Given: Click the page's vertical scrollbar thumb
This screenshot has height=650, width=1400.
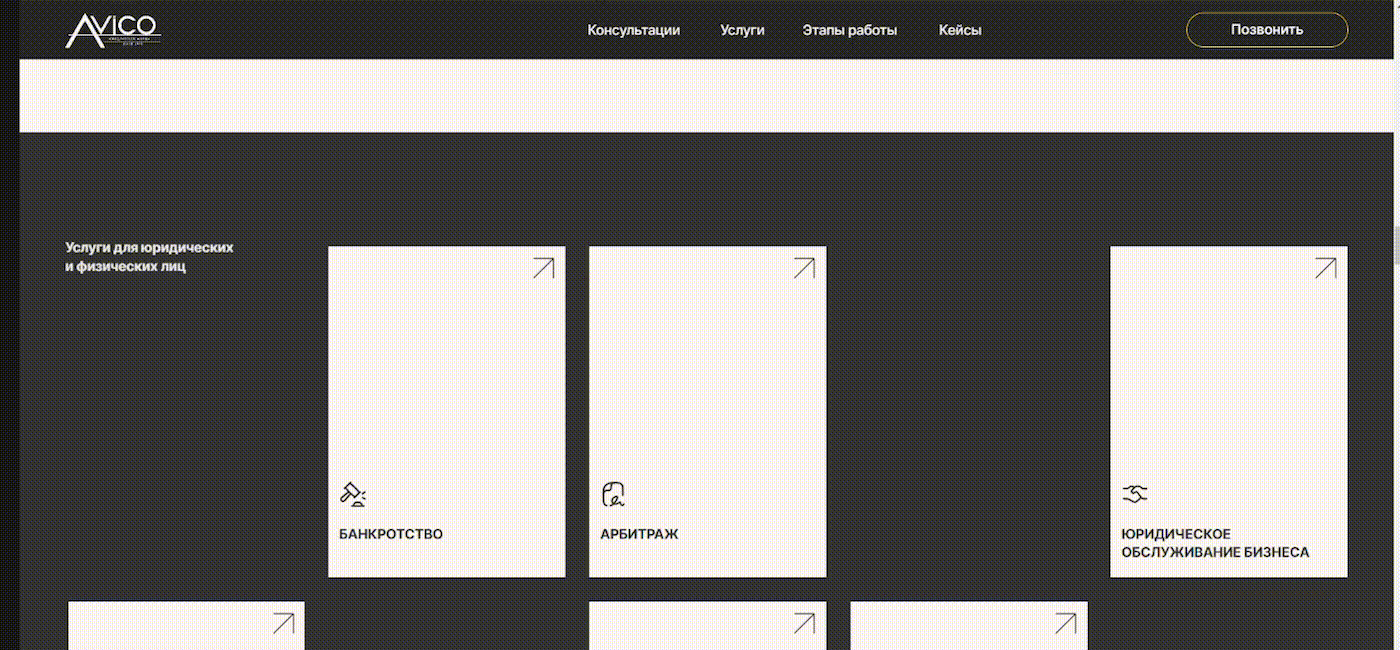Looking at the screenshot, I should click(1395, 245).
